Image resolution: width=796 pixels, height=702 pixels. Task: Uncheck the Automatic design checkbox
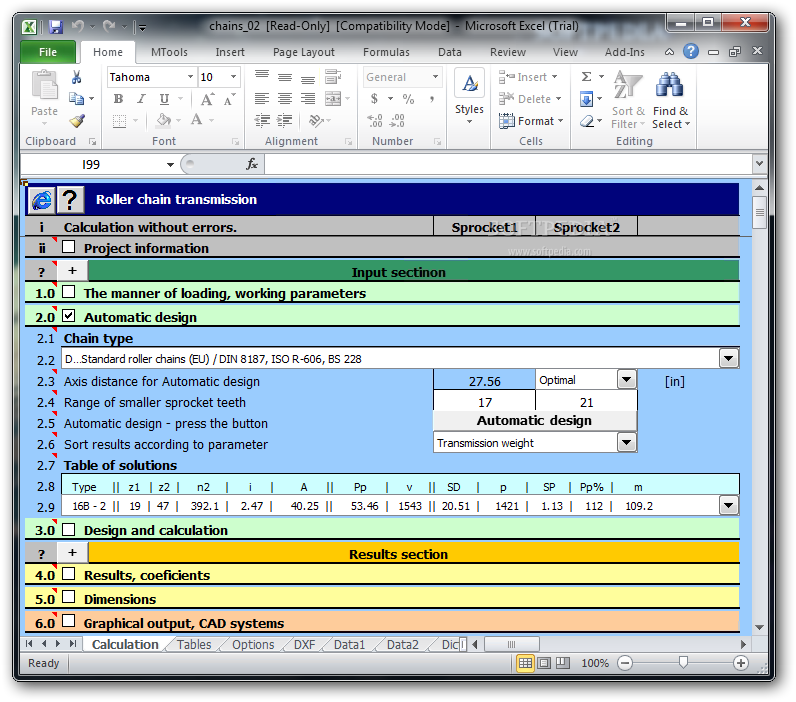click(x=69, y=316)
